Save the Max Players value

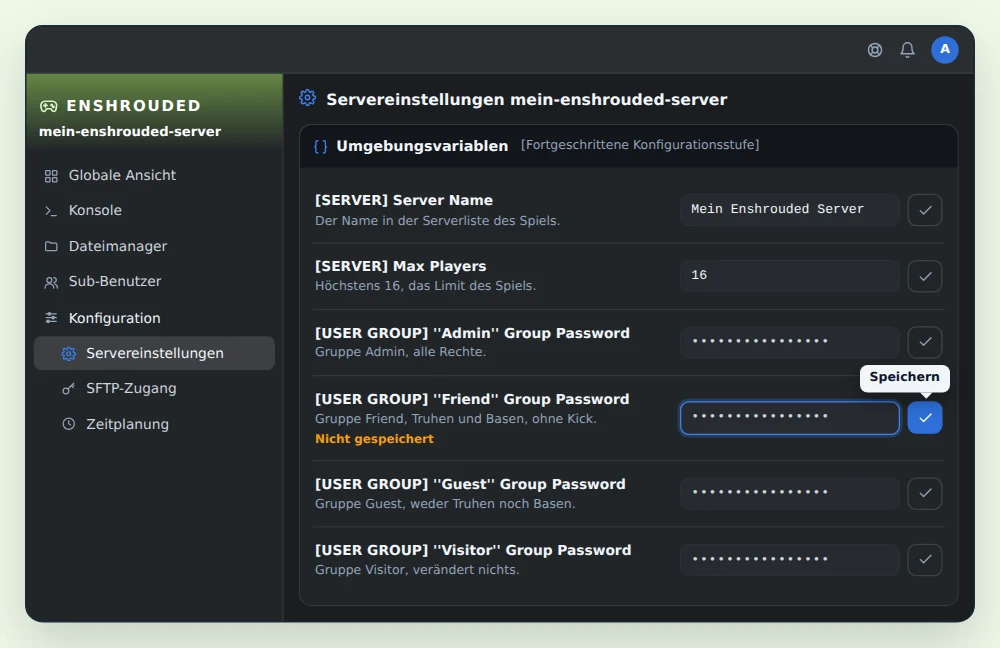(925, 276)
